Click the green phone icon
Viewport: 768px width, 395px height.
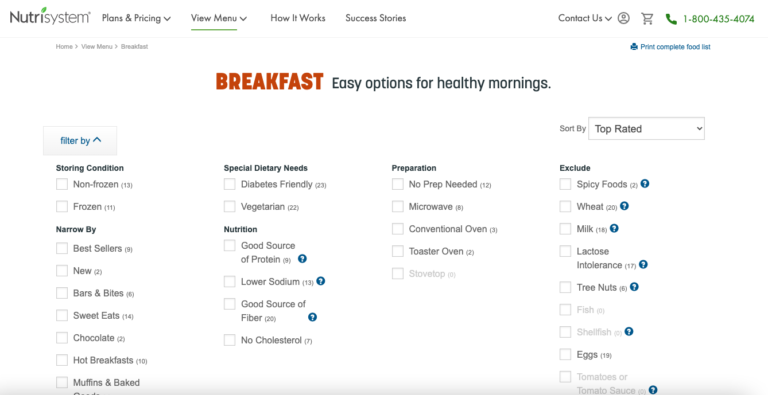(x=671, y=19)
